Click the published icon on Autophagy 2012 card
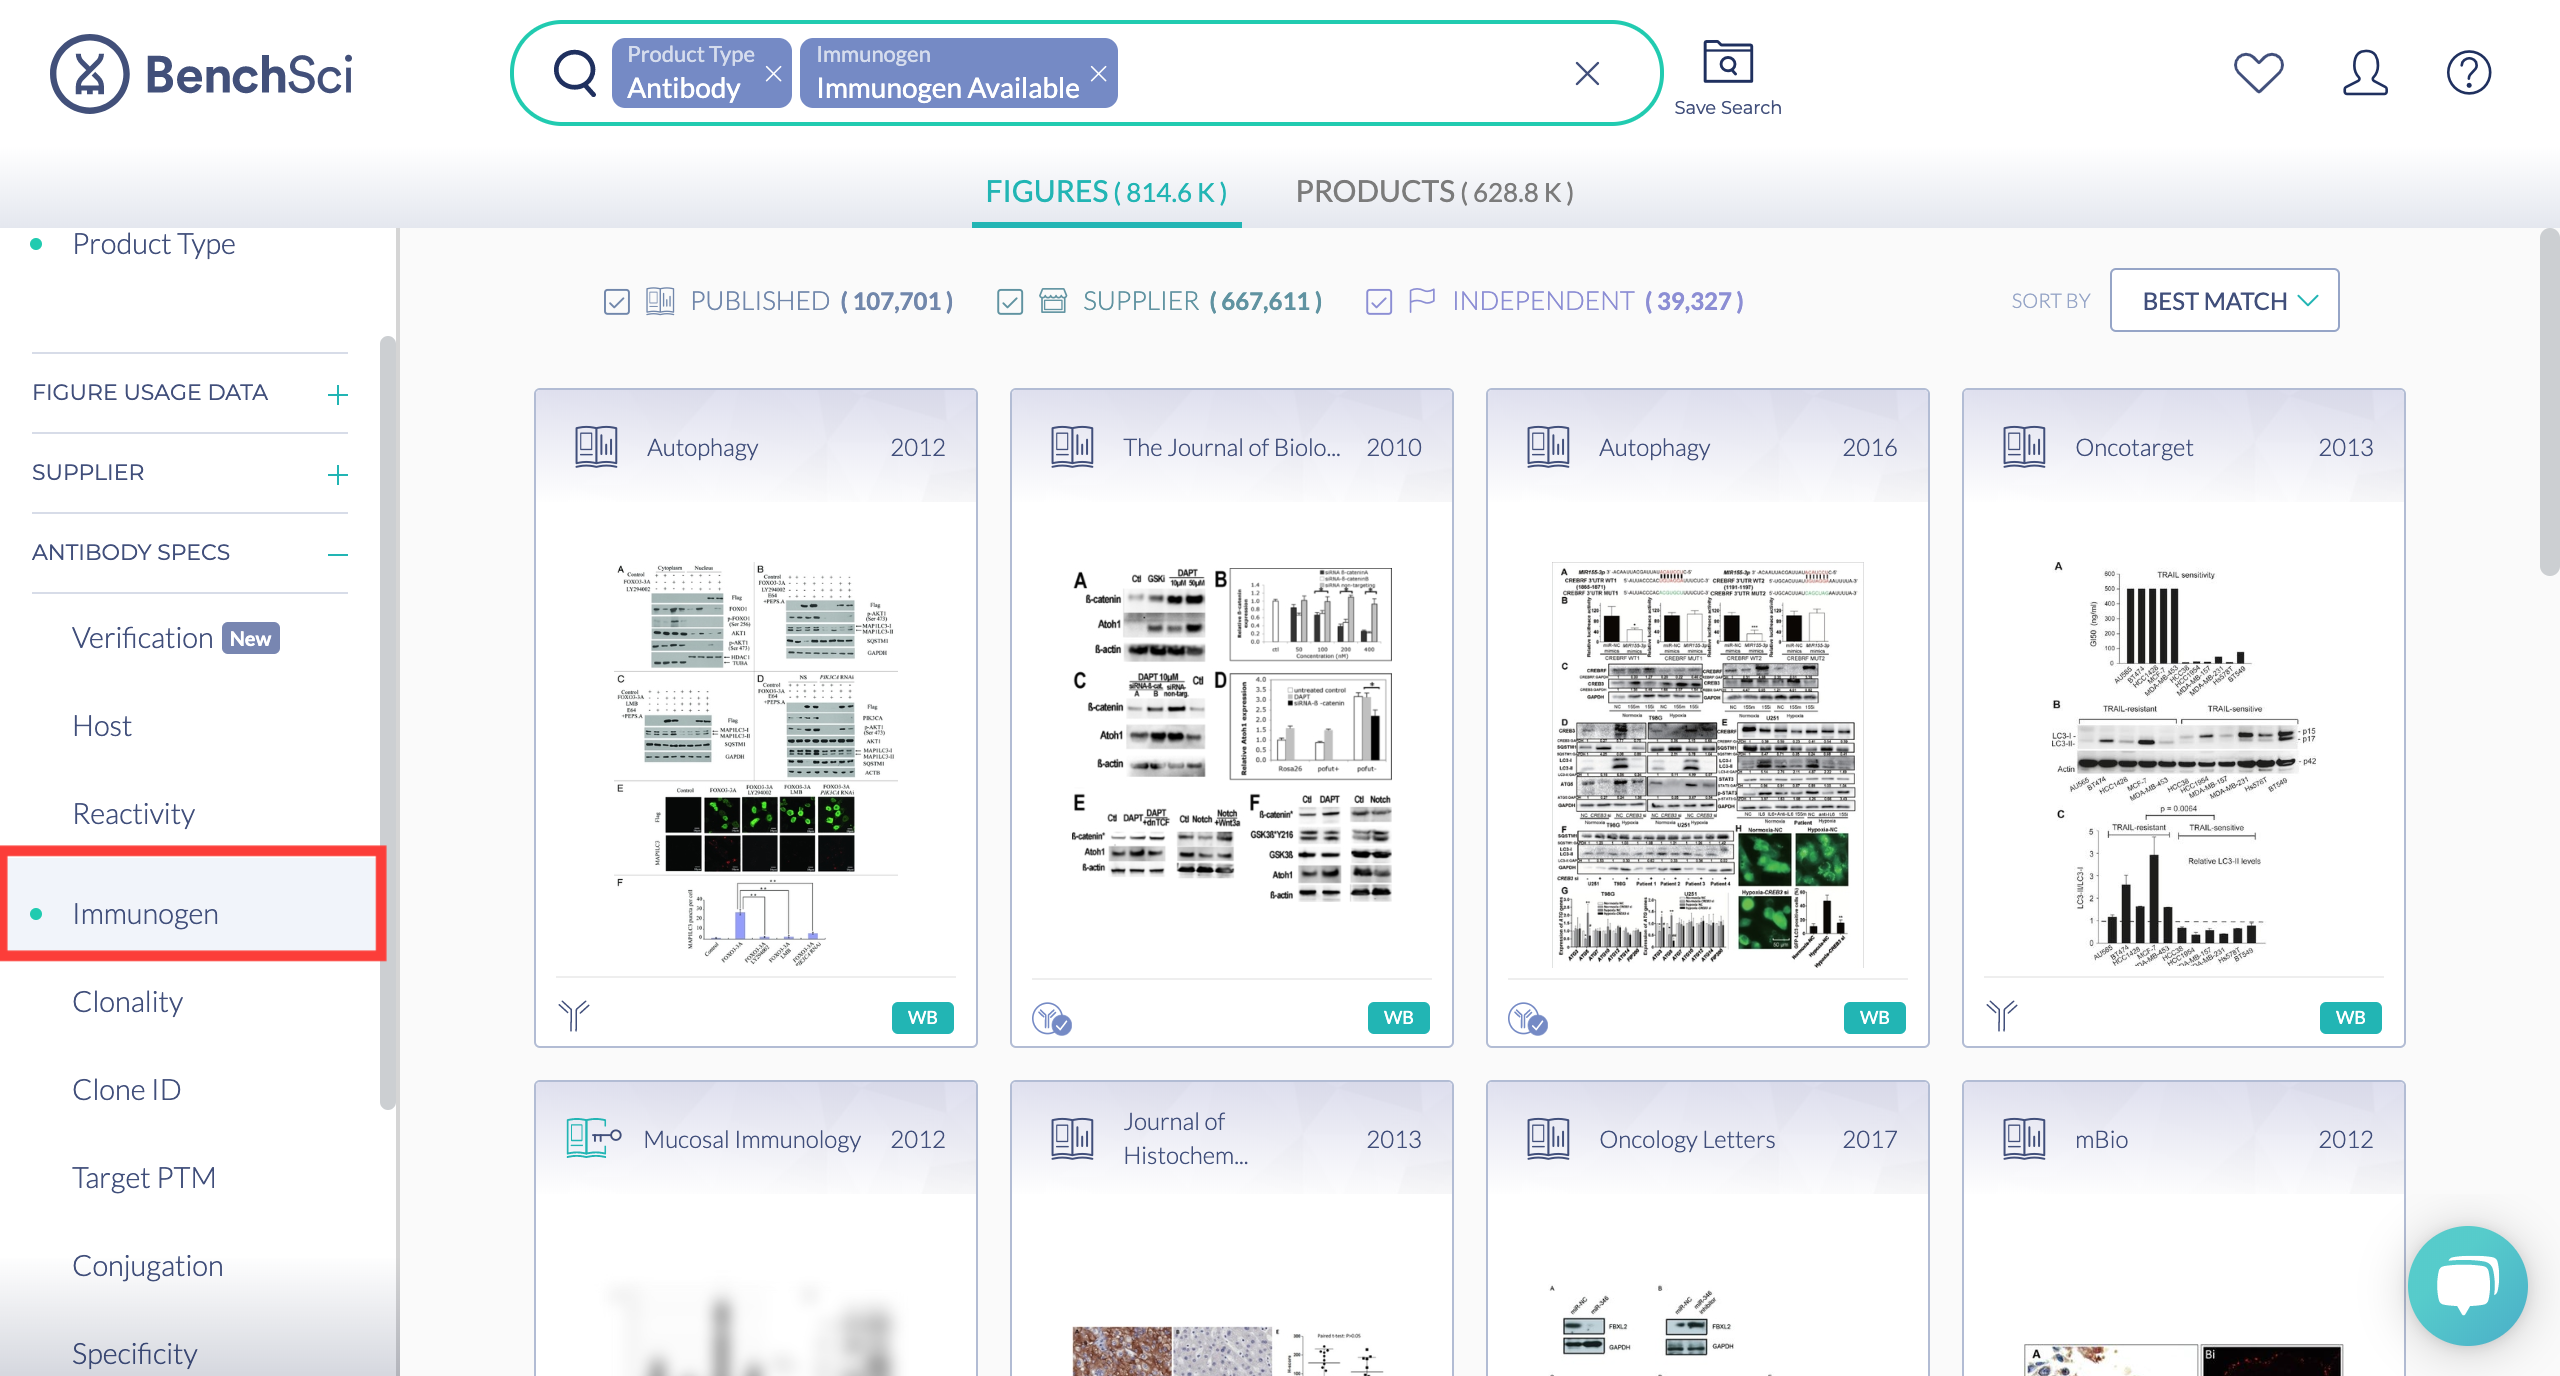The height and width of the screenshot is (1376, 2560). pyautogui.click(x=596, y=447)
